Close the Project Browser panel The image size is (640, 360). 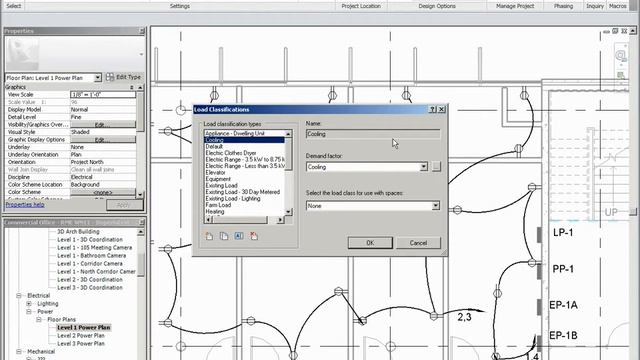142,222
